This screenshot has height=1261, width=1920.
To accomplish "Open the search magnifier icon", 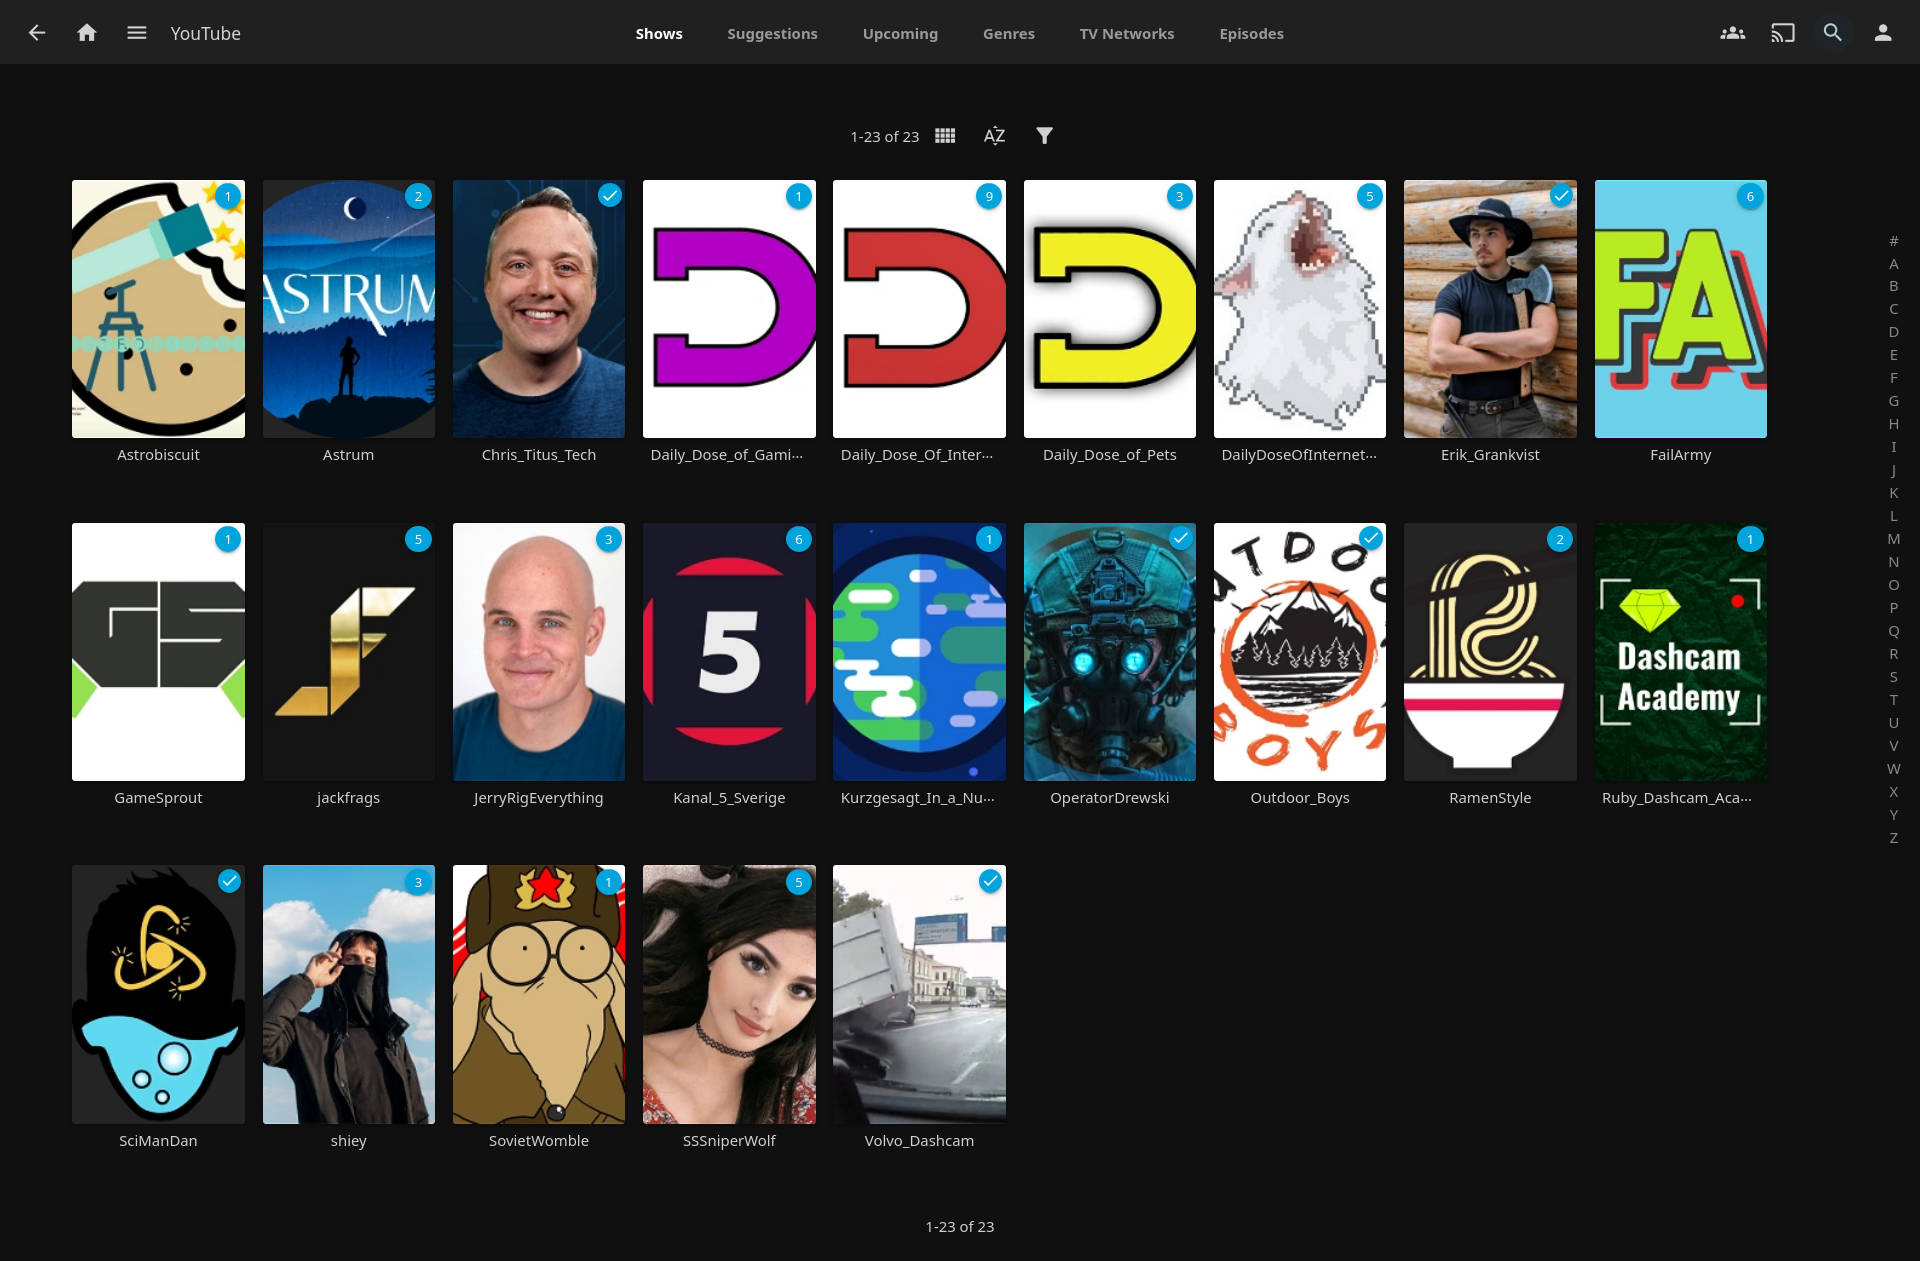I will coord(1832,33).
